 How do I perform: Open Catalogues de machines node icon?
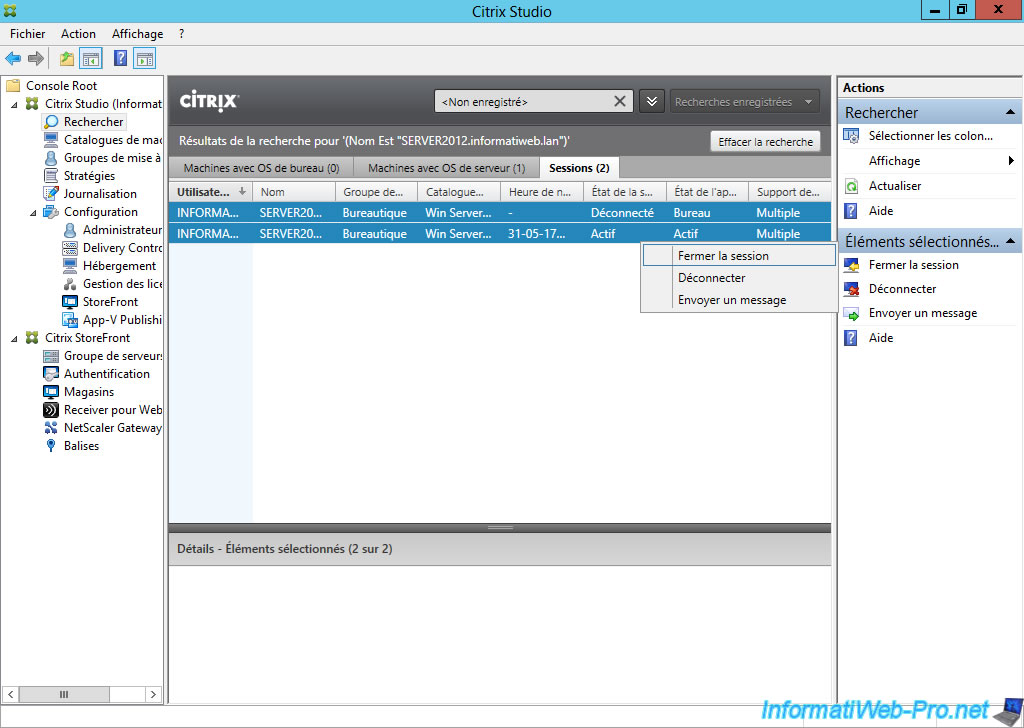pos(51,140)
